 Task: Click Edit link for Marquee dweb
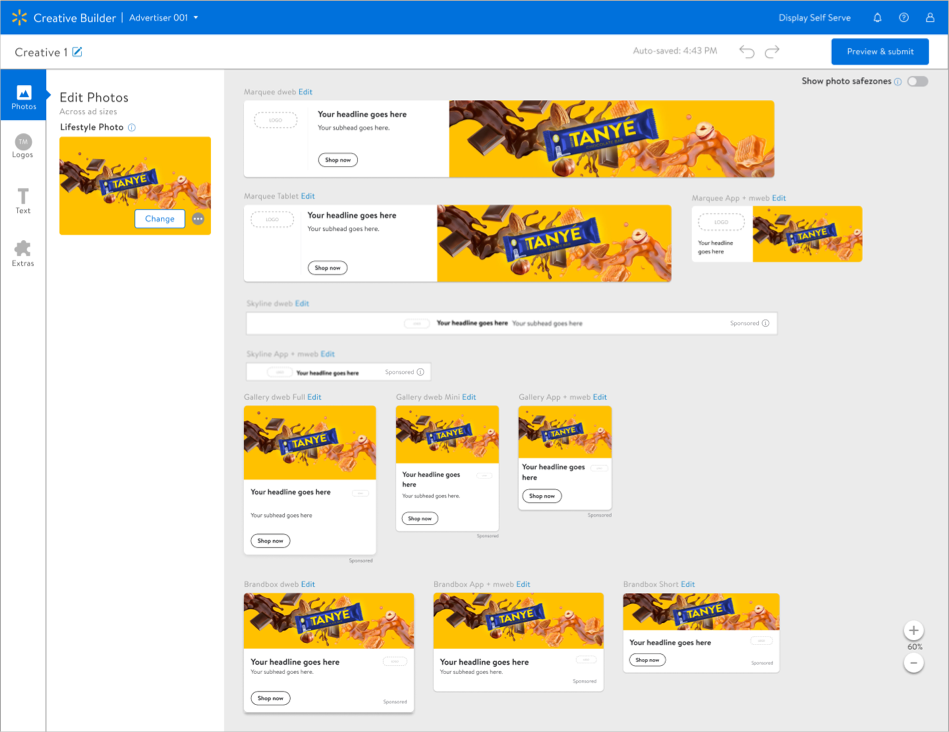[305, 92]
